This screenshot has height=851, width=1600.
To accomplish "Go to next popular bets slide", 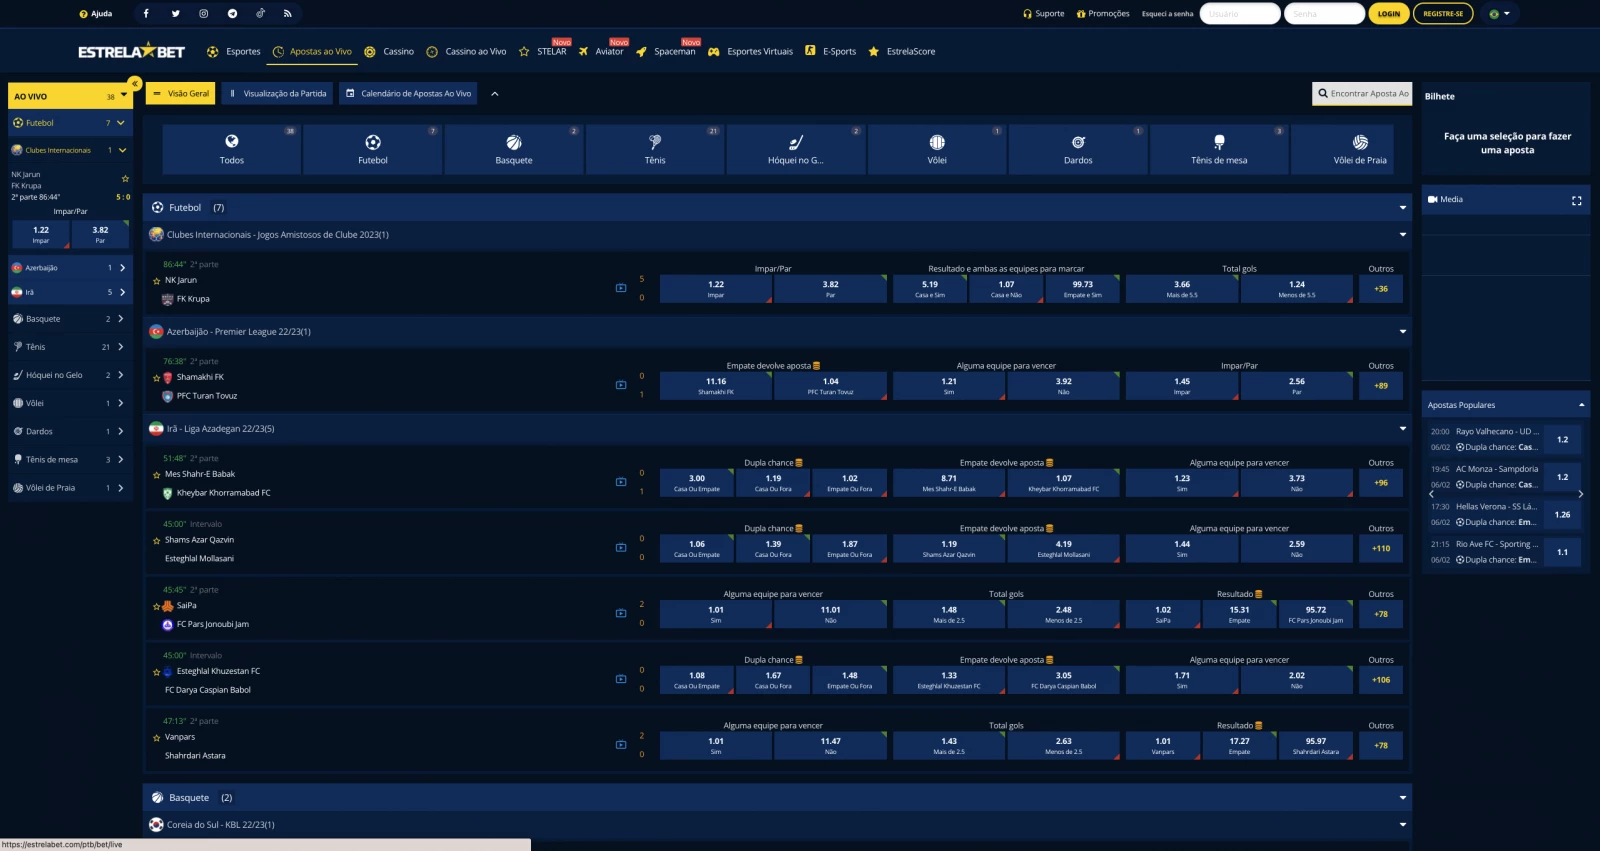I will point(1581,494).
